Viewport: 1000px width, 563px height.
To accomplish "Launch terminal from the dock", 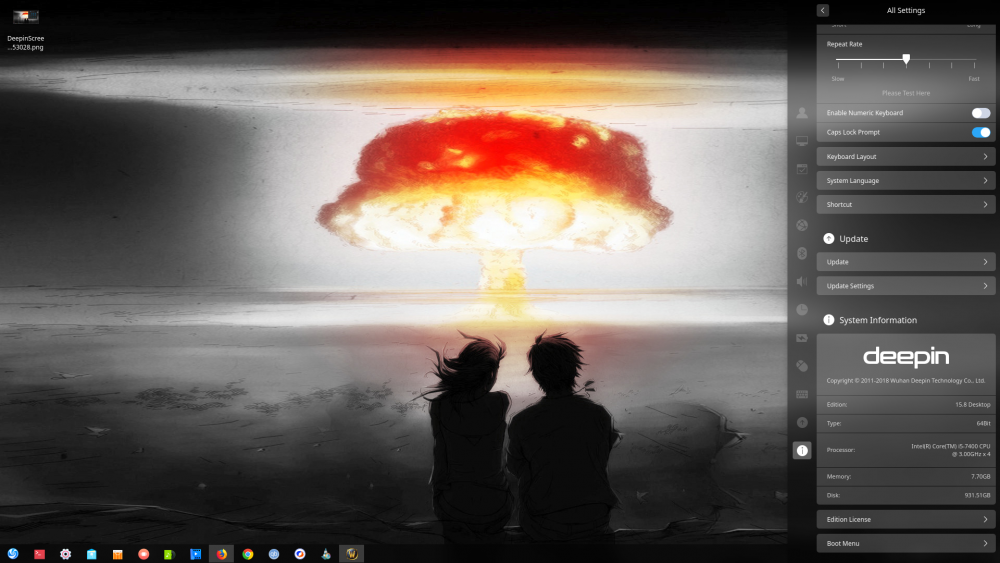I will 39,553.
